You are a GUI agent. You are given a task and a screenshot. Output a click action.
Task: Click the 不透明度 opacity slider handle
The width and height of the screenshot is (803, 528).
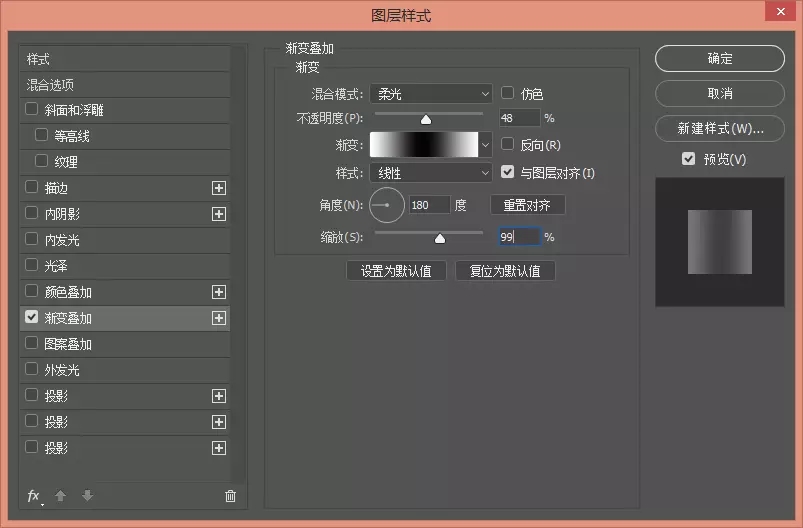425,119
